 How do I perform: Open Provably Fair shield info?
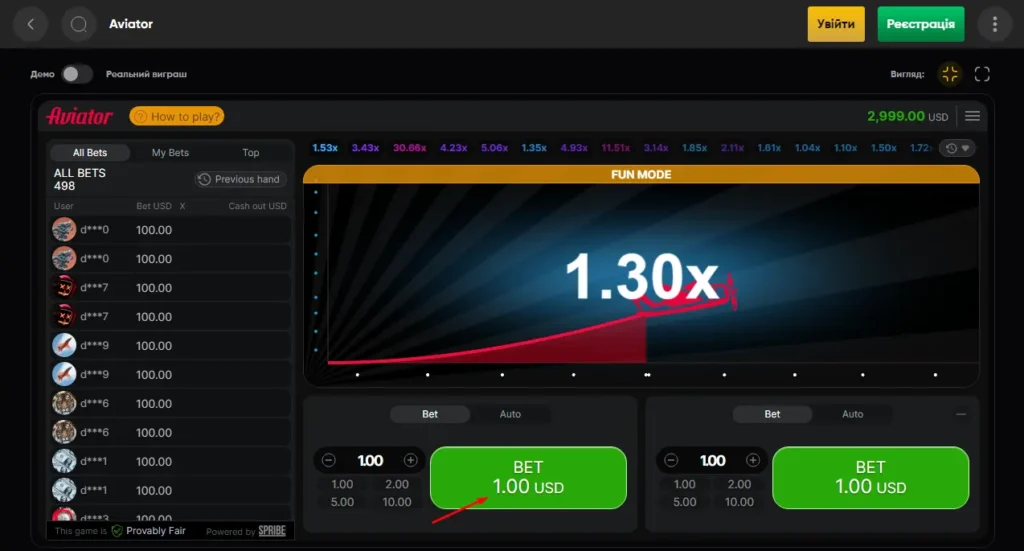(117, 531)
